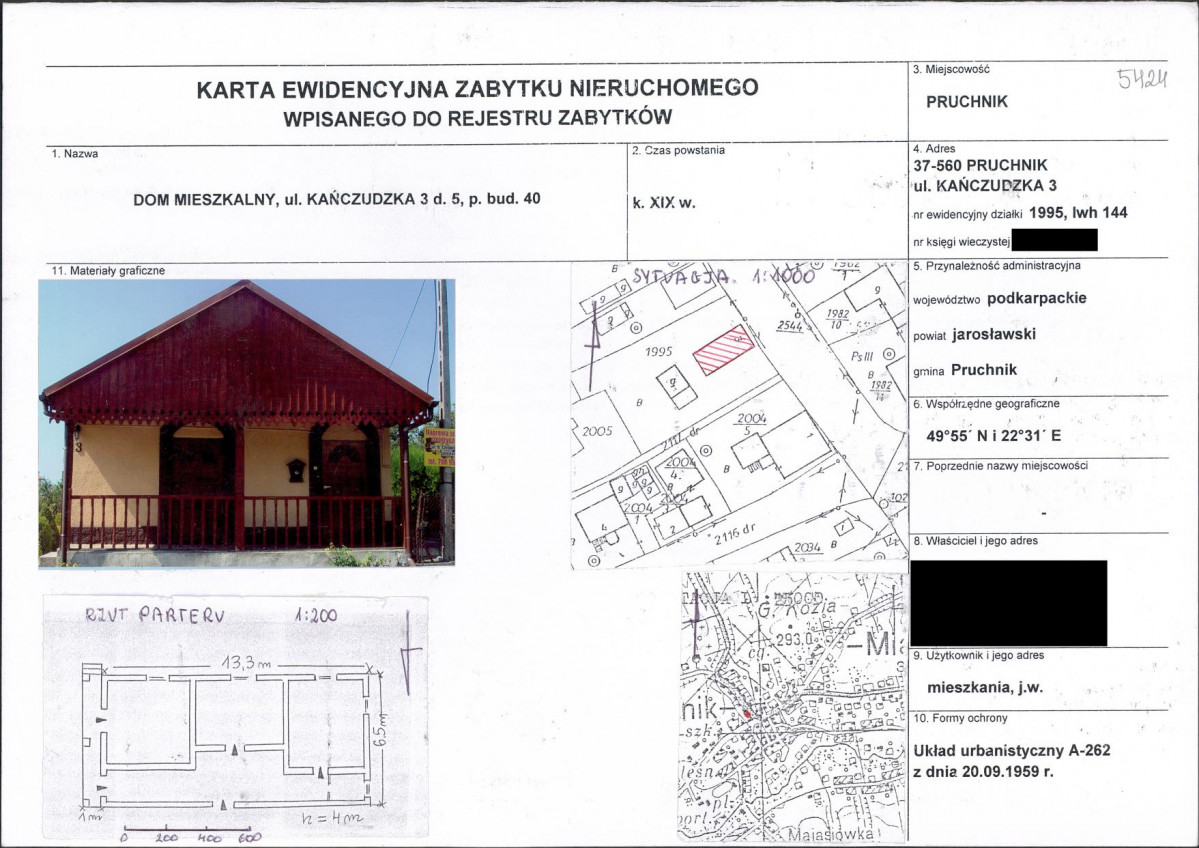Click the date field k. XIX w.
The height and width of the screenshot is (848, 1199).
[x=664, y=203]
